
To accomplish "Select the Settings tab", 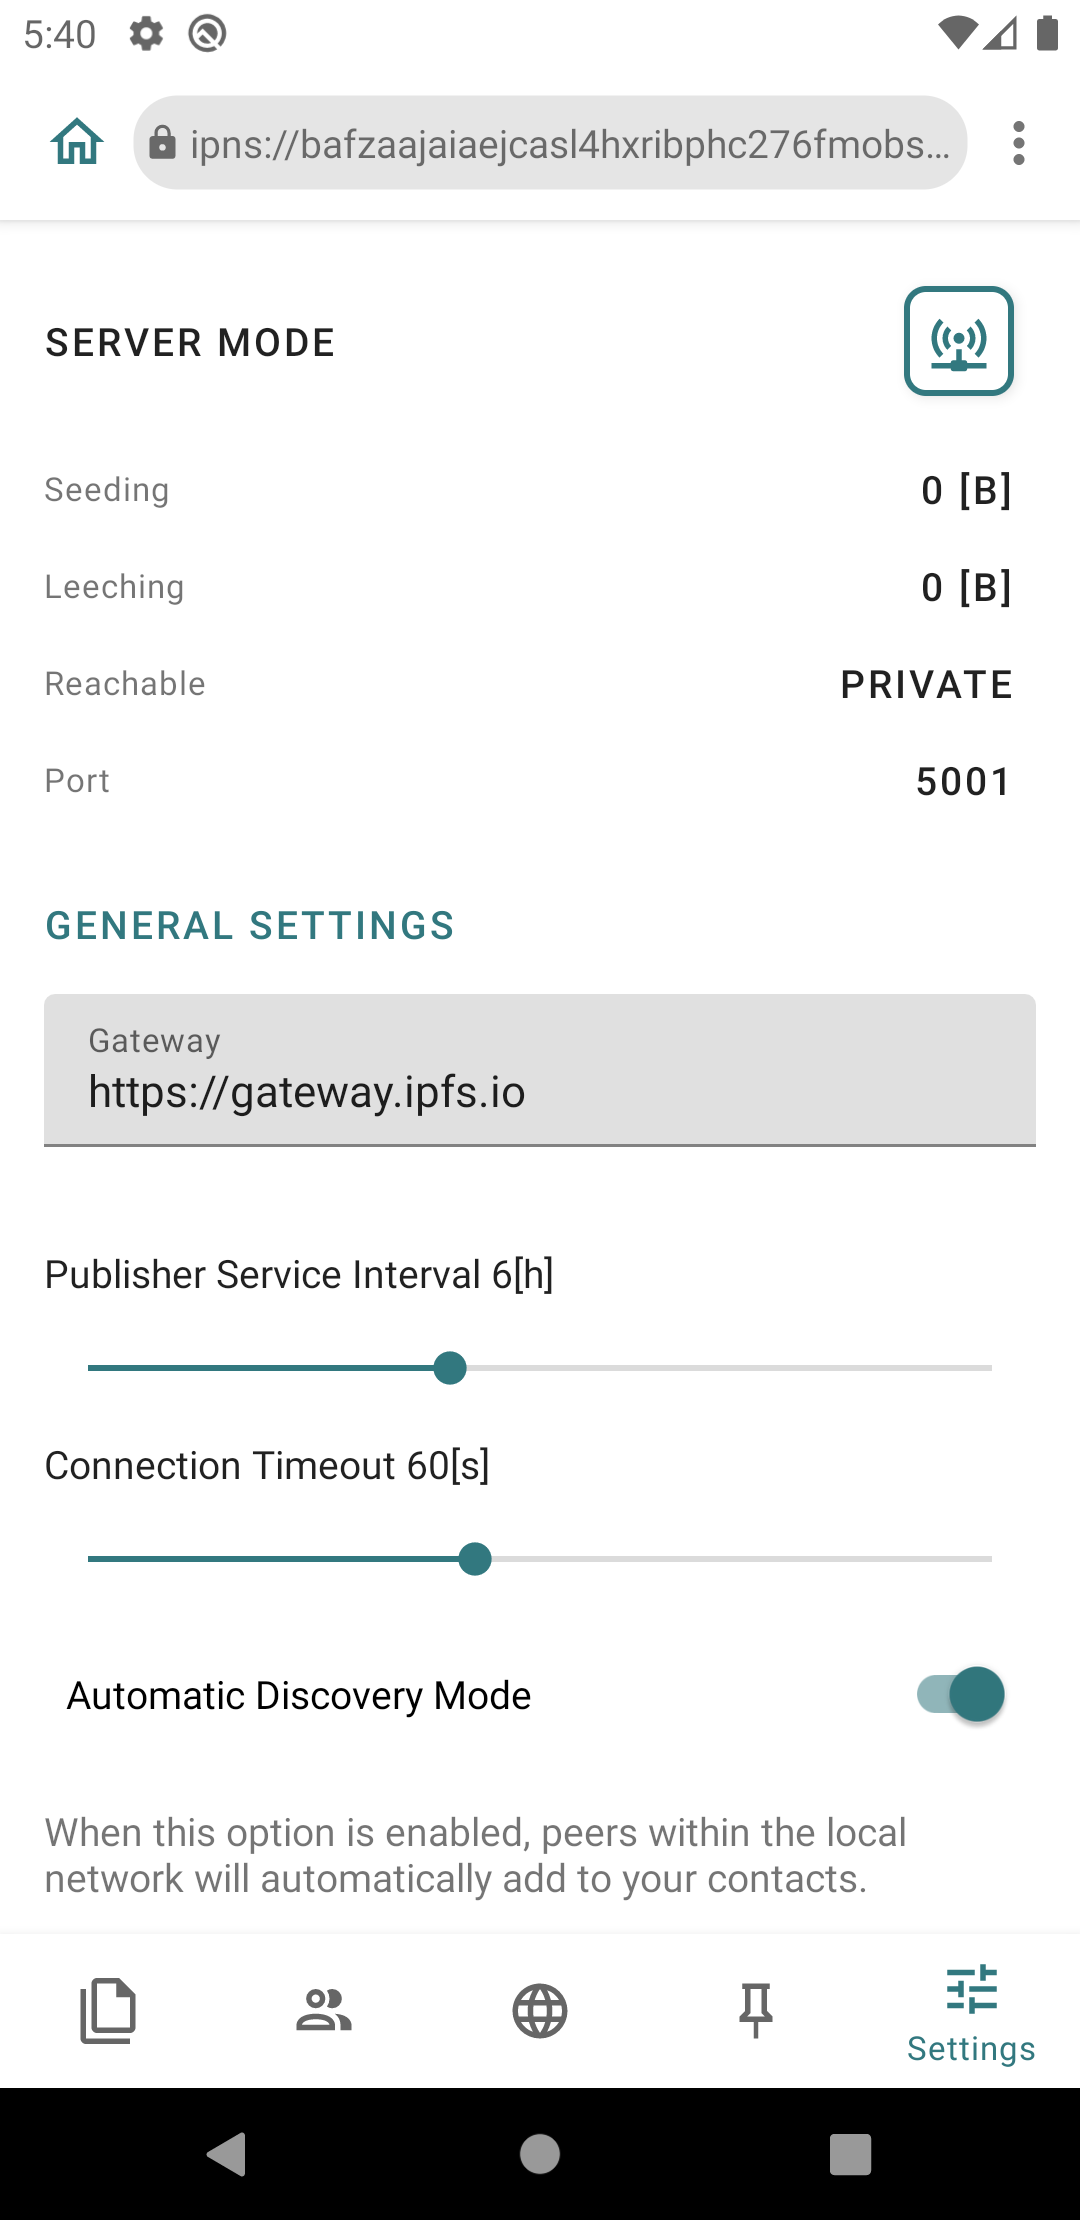I will tap(971, 2012).
